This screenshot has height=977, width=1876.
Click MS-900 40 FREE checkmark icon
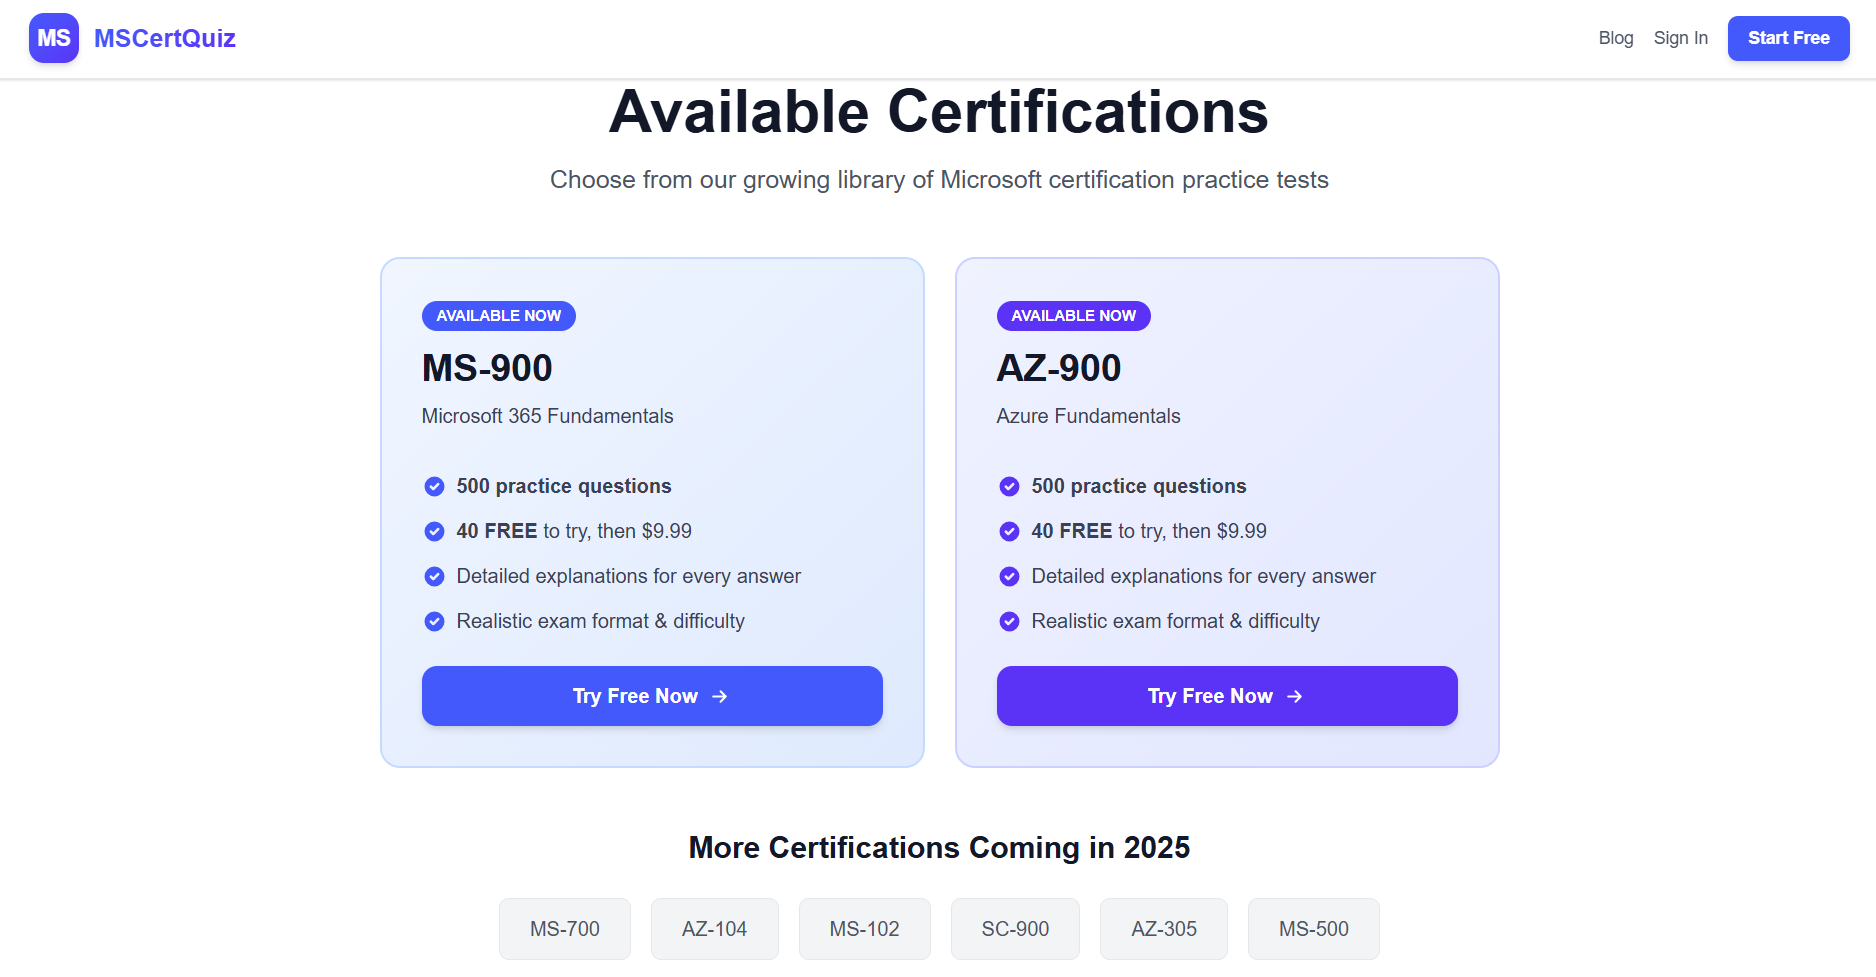pyautogui.click(x=434, y=532)
